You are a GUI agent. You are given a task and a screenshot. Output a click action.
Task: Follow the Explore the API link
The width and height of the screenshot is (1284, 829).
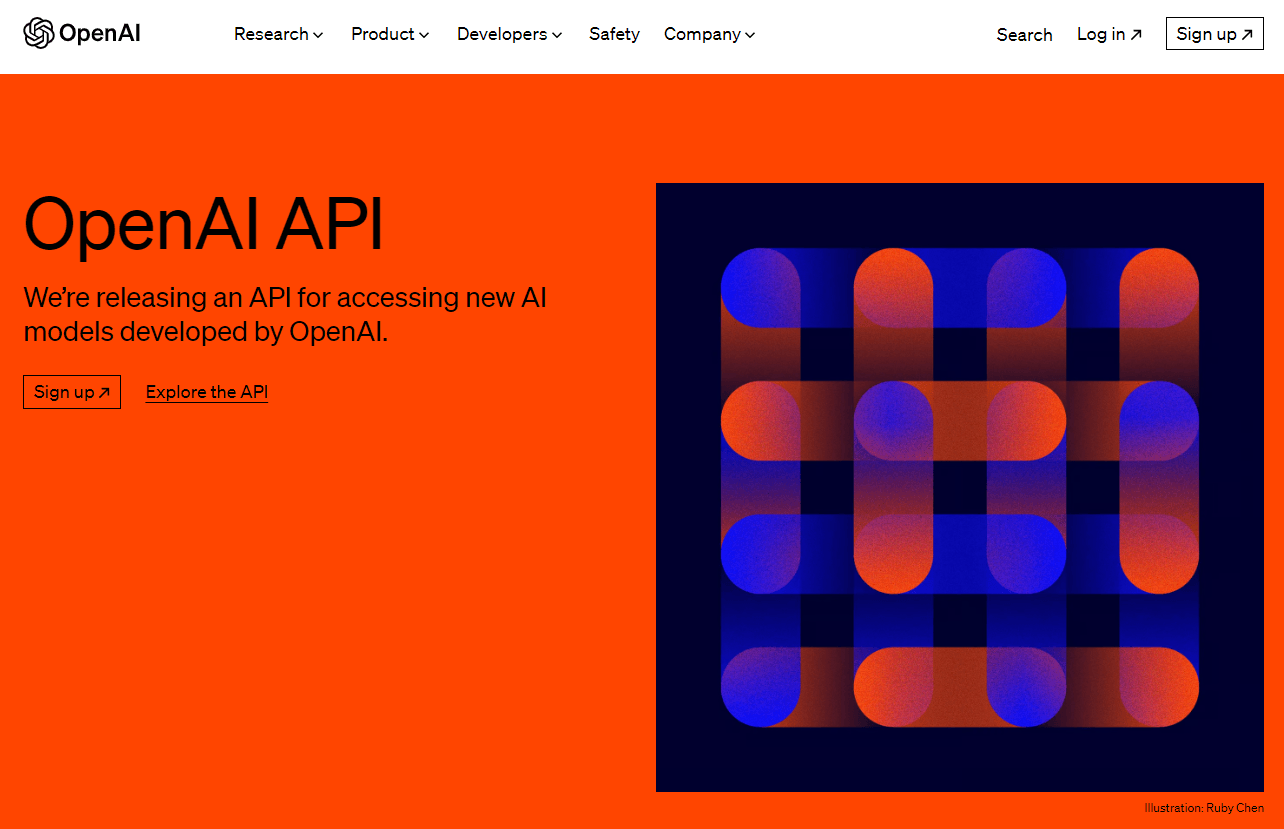[206, 392]
